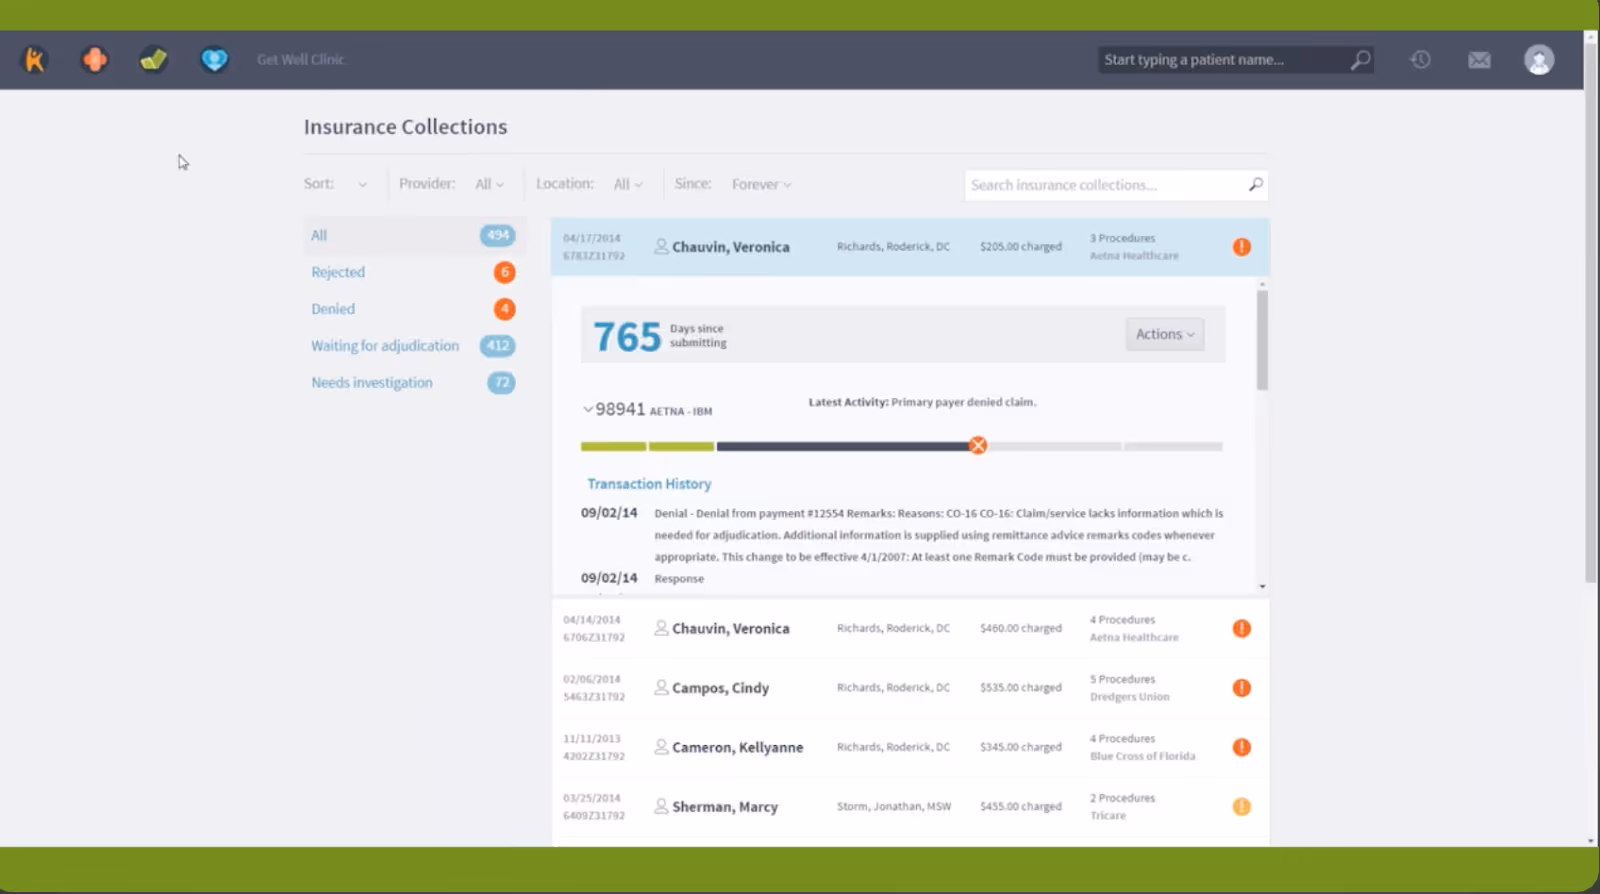Click the insurance collections search magnifier icon

[1256, 184]
